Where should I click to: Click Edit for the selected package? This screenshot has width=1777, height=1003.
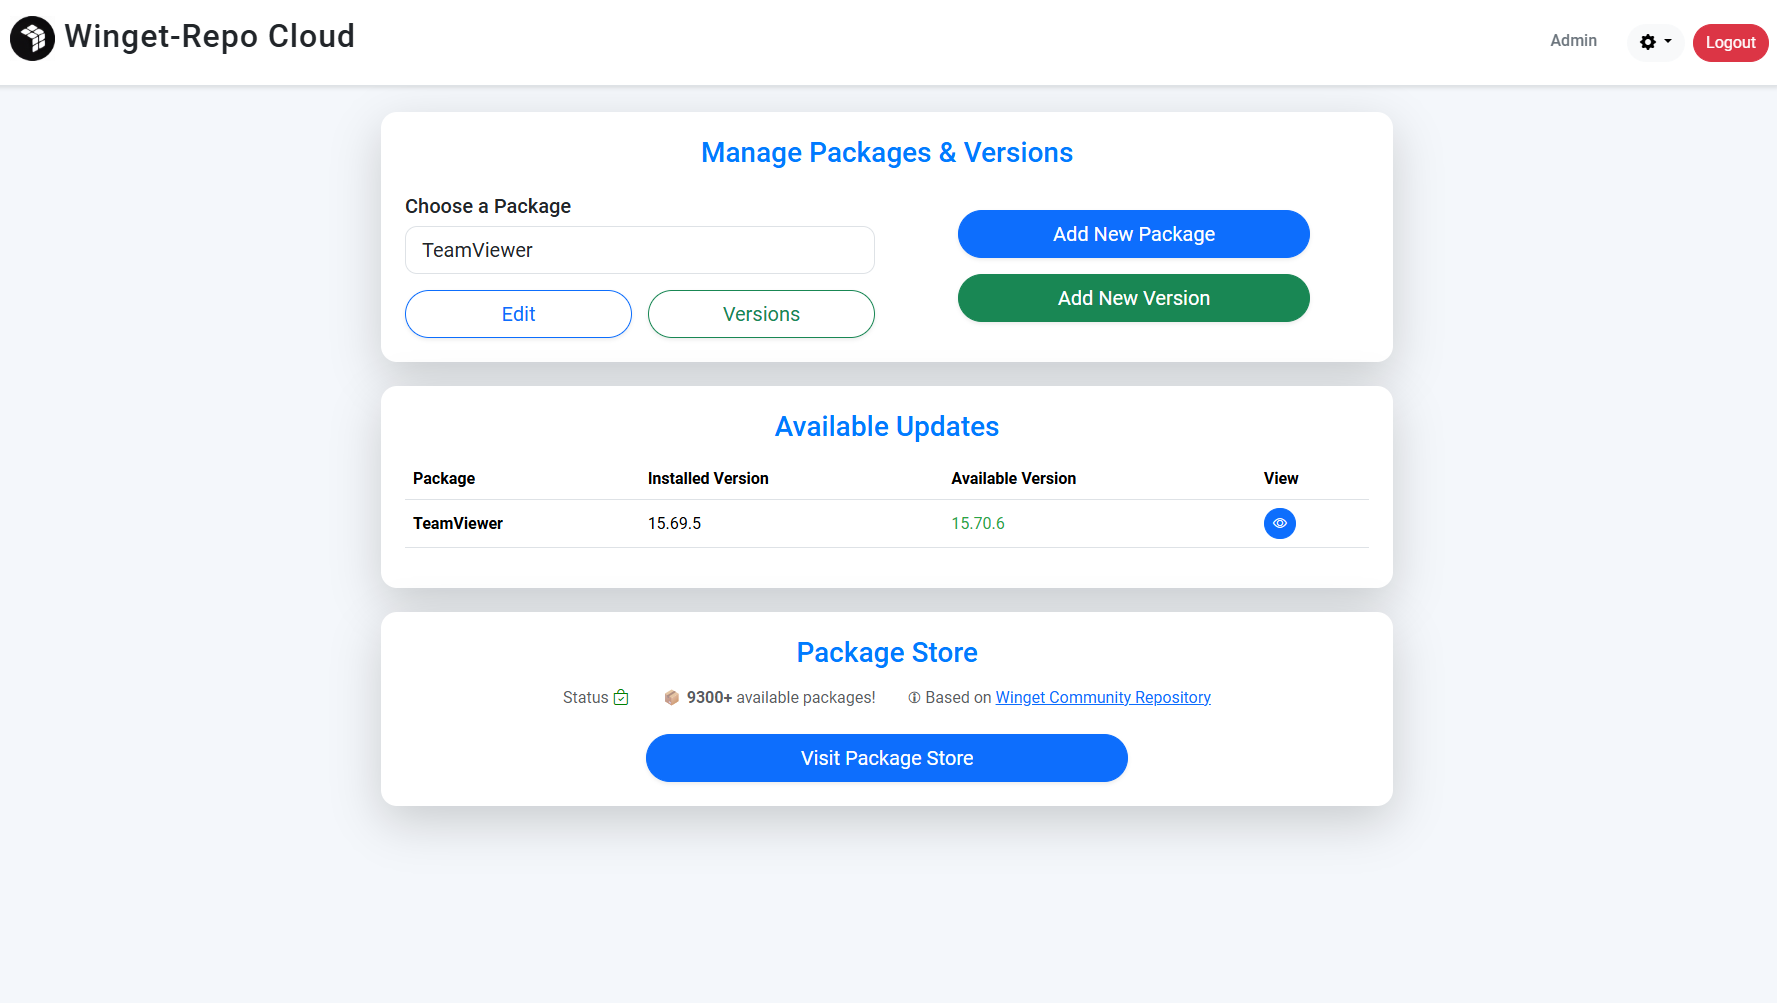518,314
